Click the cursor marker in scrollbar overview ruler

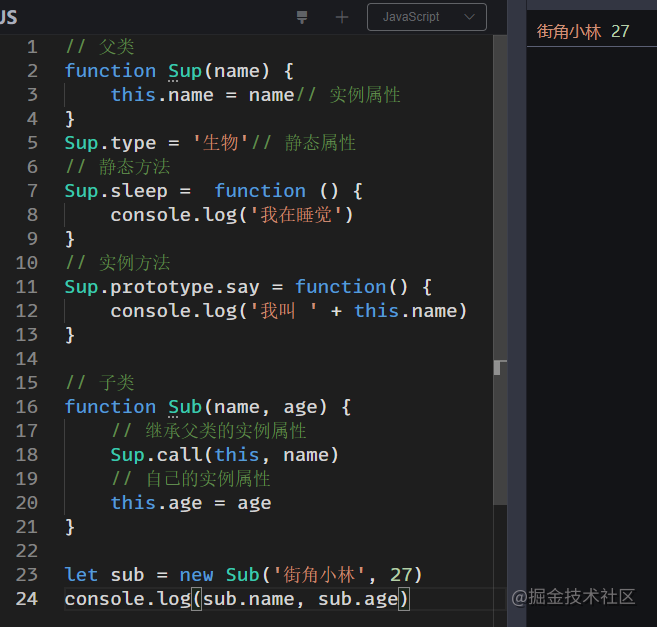(x=500, y=368)
